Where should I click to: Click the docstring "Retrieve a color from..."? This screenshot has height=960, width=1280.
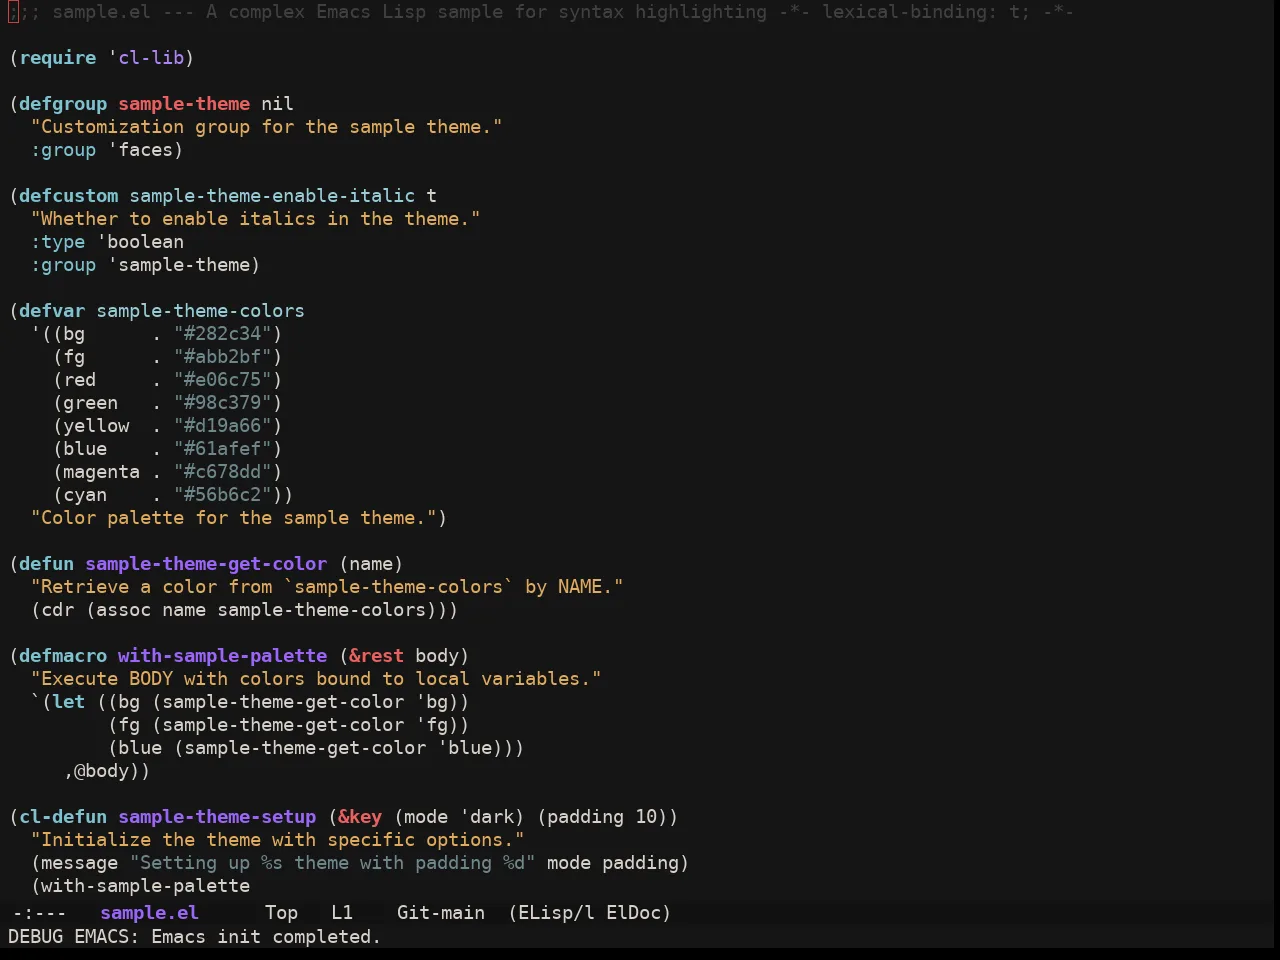coord(327,587)
